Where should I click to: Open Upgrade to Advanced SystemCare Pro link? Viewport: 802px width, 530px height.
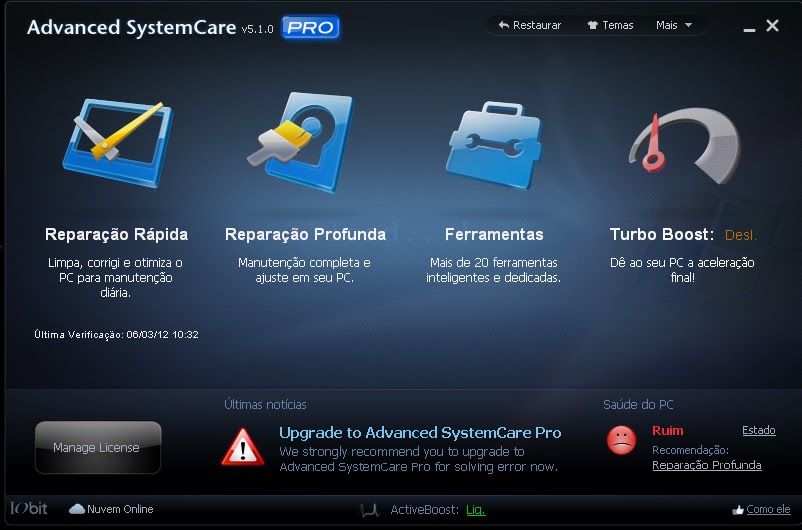[420, 433]
